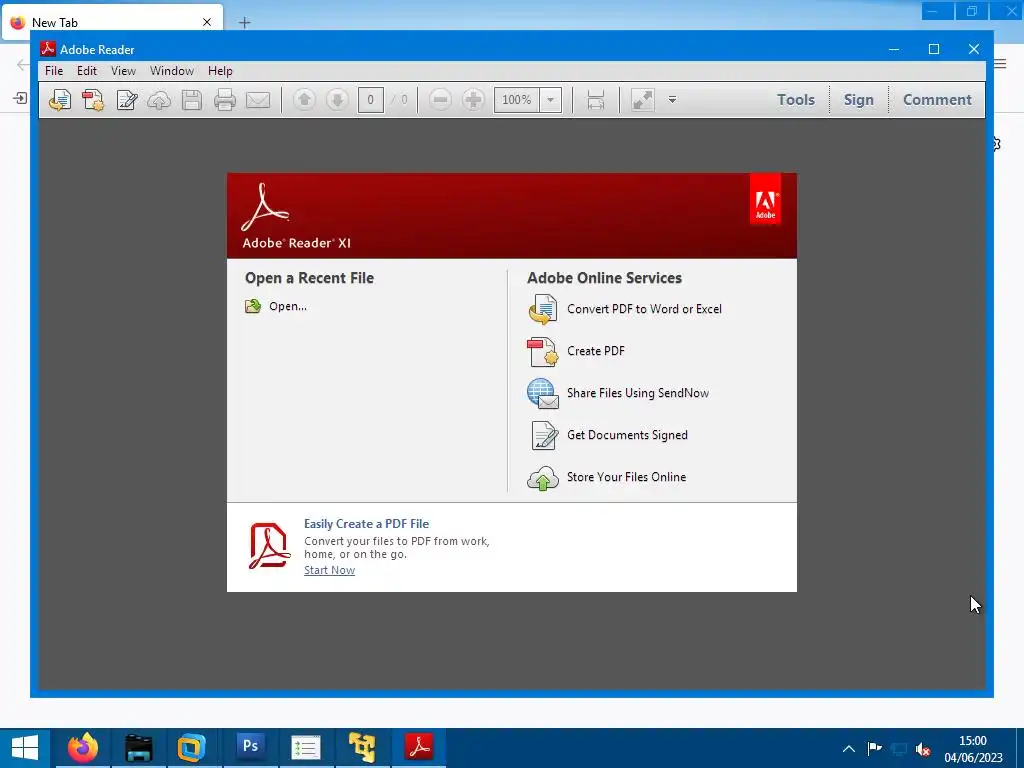
Task: Click the Create PDF service link
Action: 596,351
